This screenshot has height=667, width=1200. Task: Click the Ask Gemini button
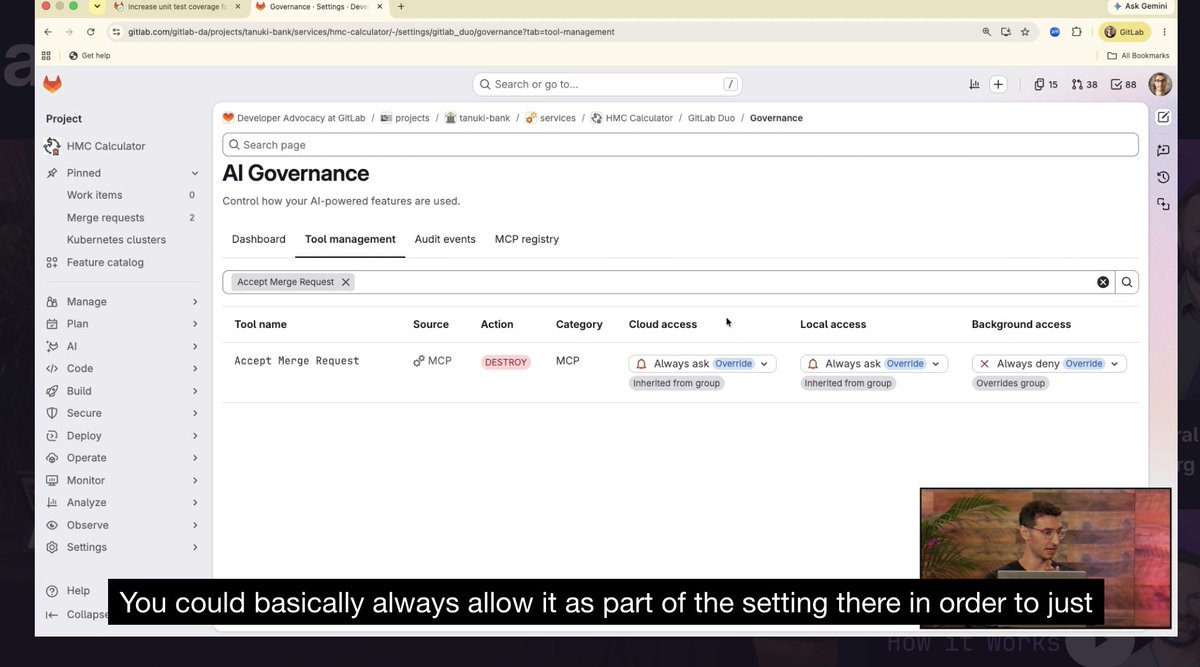pos(1140,6)
